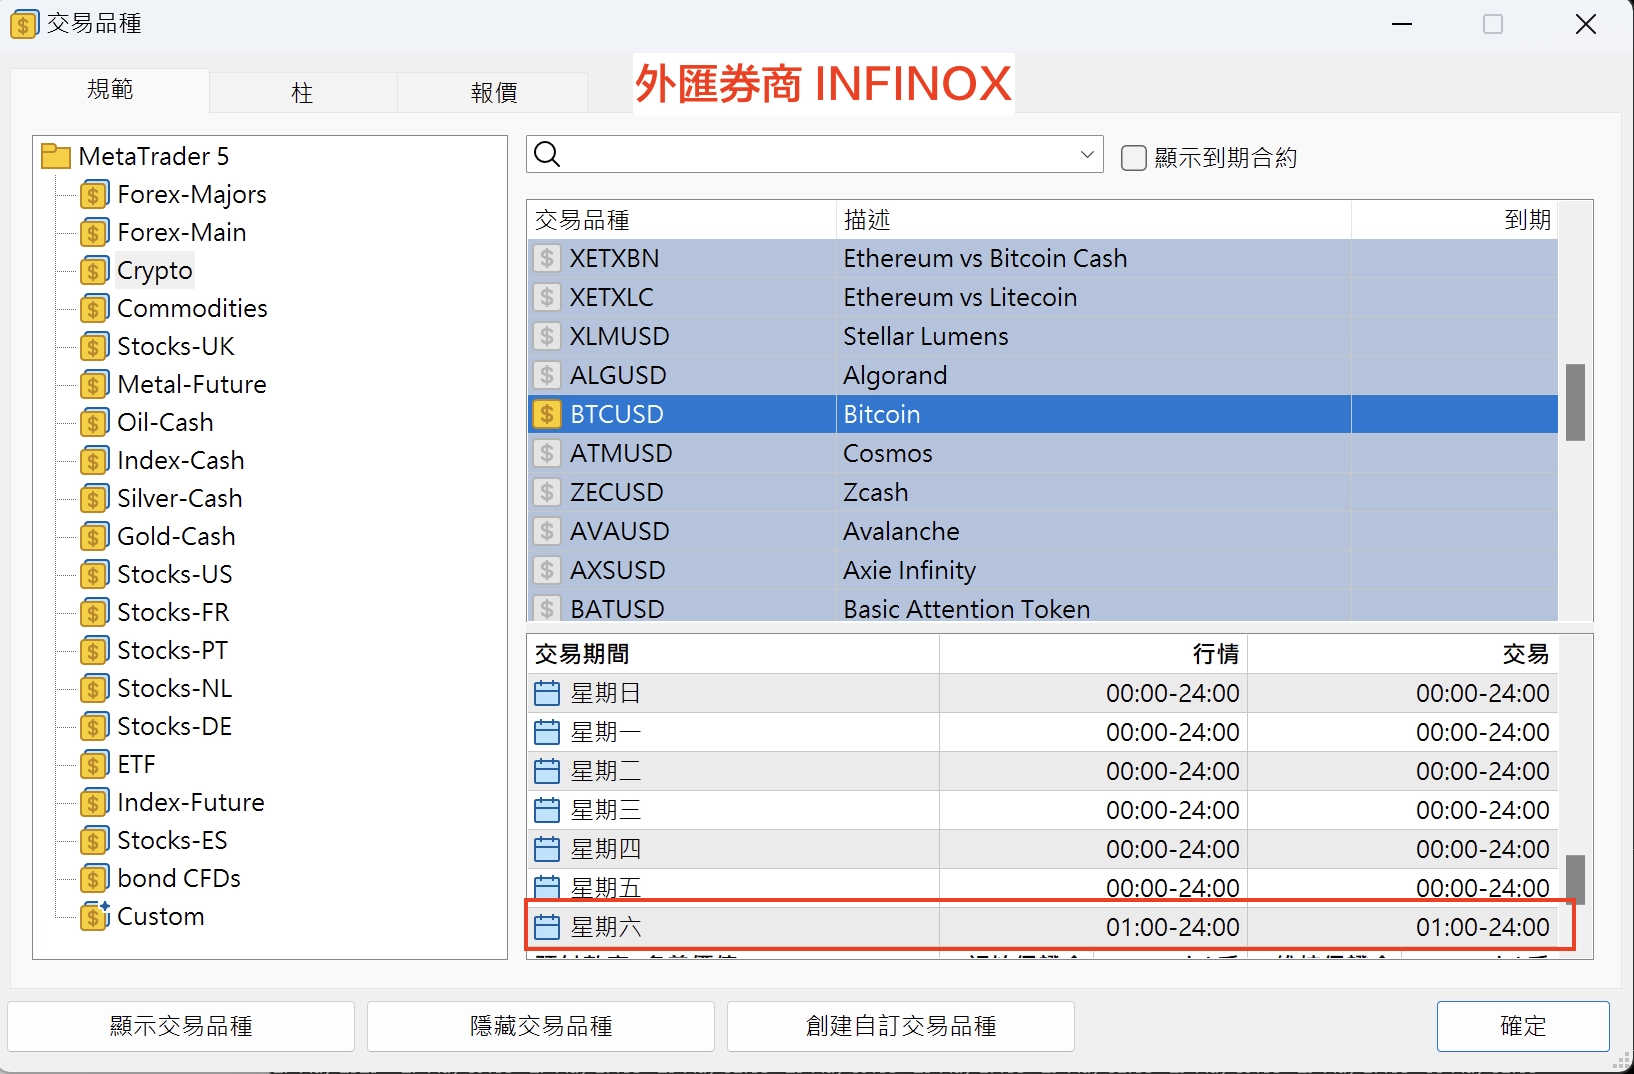Image resolution: width=1634 pixels, height=1074 pixels.
Task: Click the Metal-Future group icon
Action: pyautogui.click(x=94, y=385)
